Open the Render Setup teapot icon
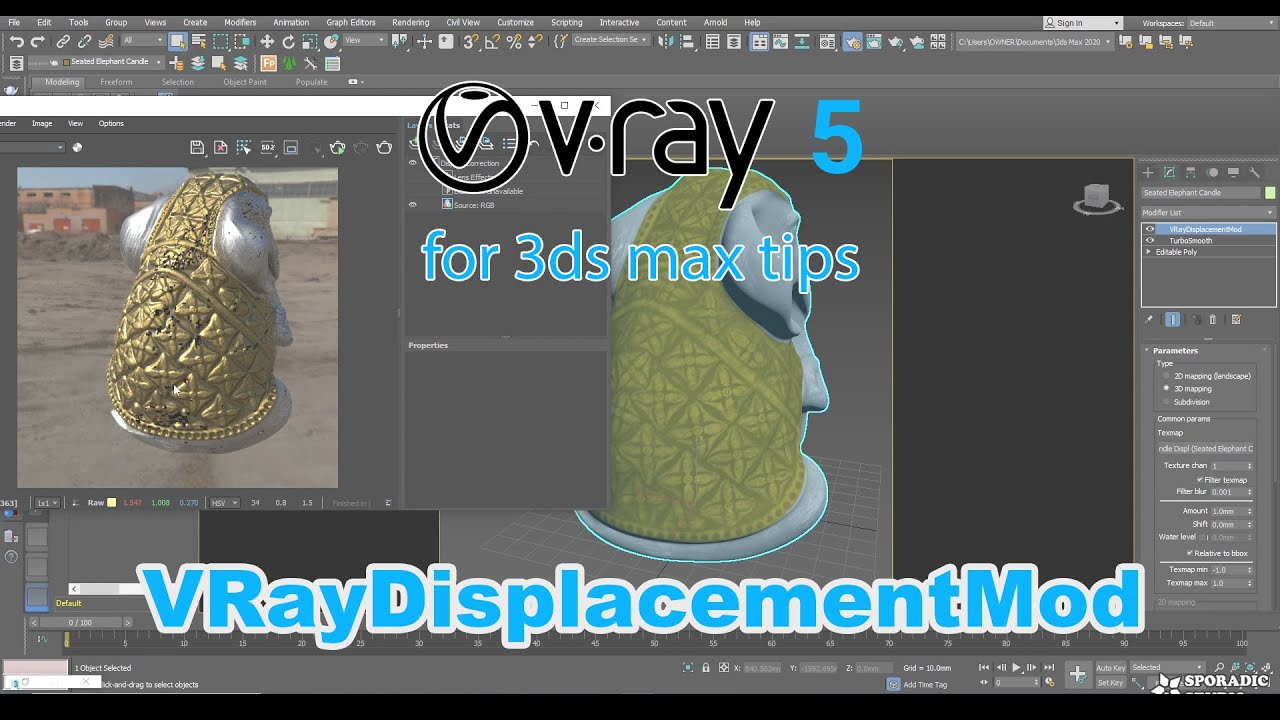Viewport: 1280px width, 720px height. click(852, 41)
